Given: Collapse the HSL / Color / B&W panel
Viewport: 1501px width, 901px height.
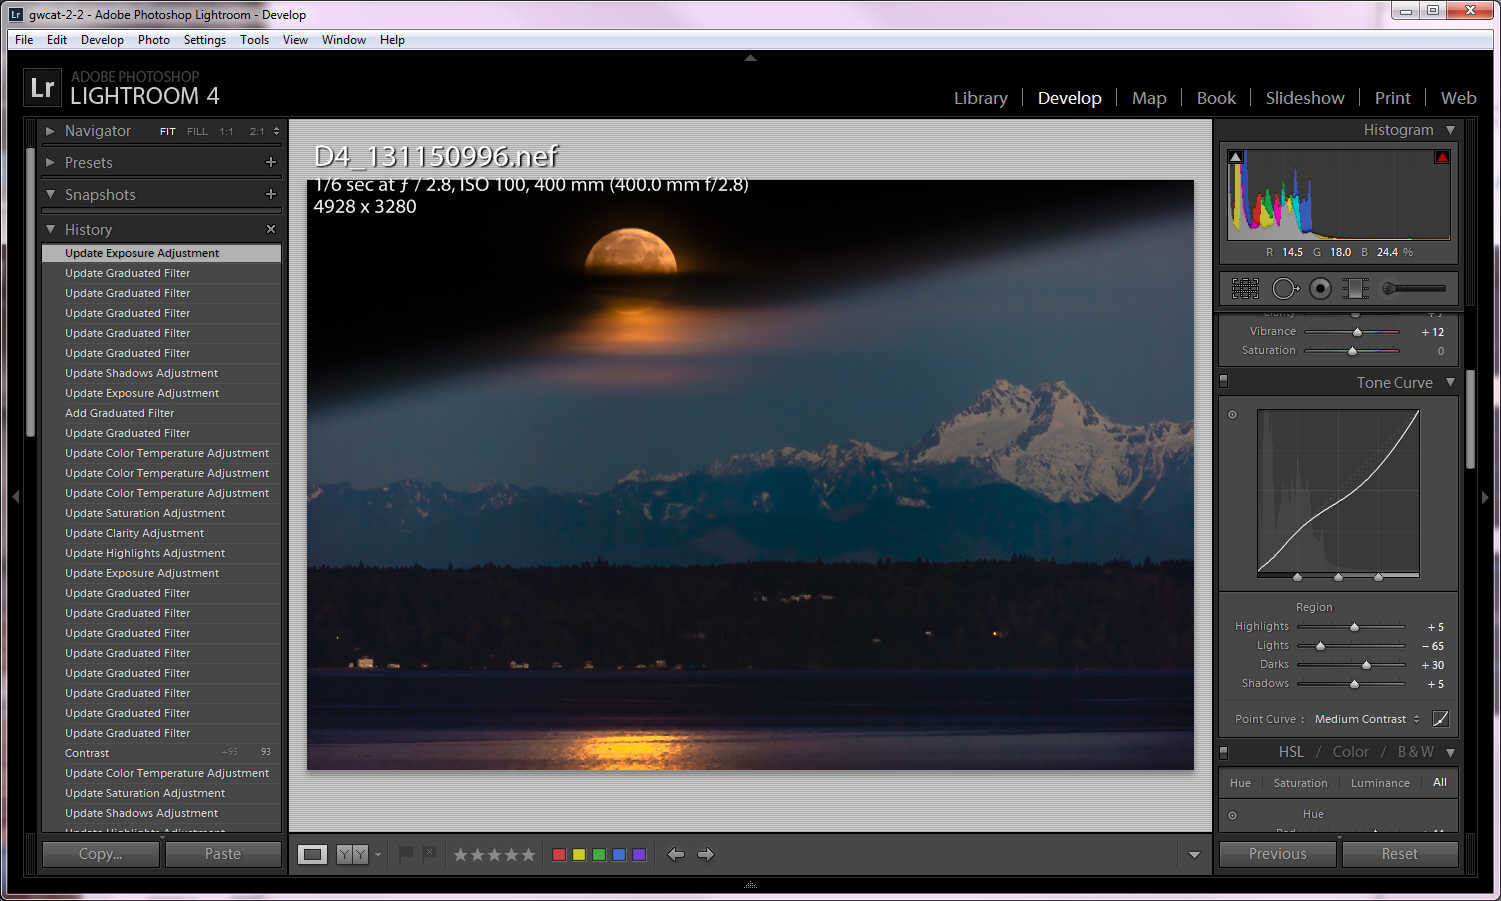Looking at the screenshot, I should (x=1450, y=752).
